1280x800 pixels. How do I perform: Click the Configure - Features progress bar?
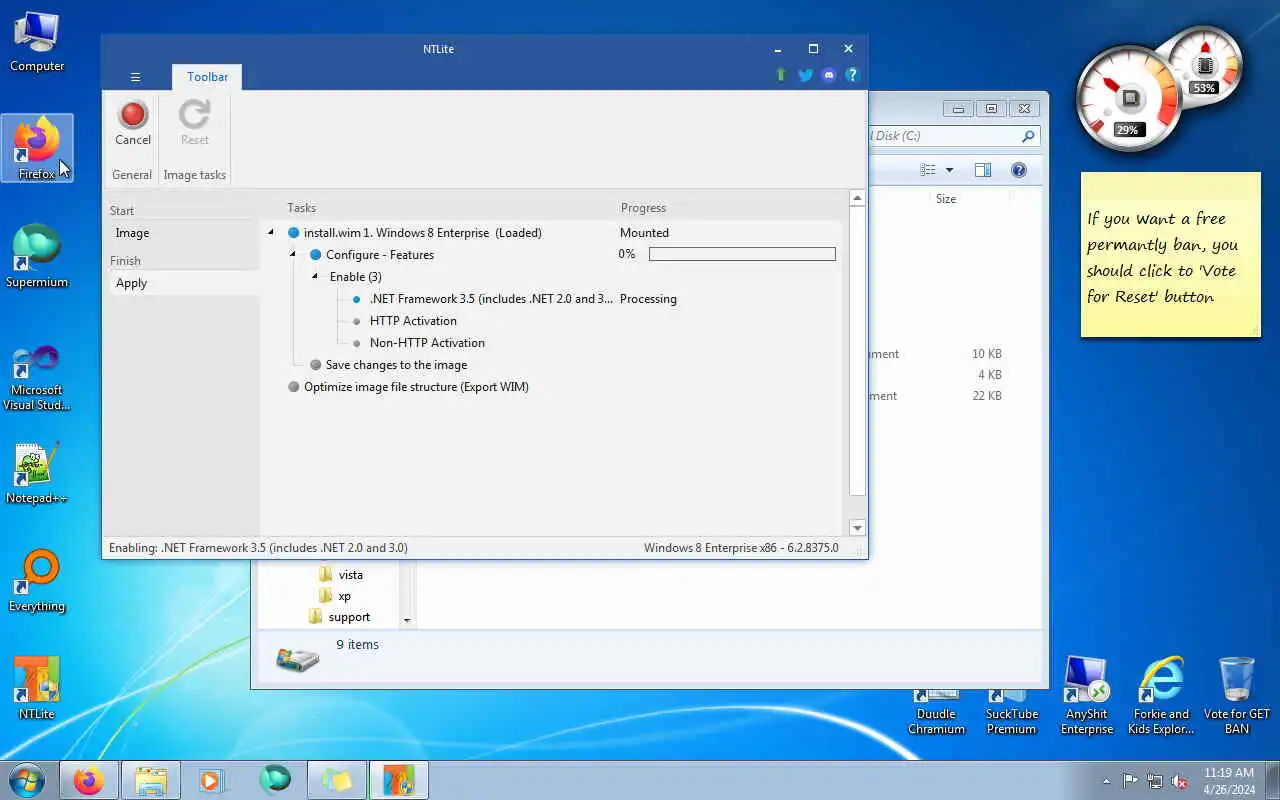(x=742, y=255)
